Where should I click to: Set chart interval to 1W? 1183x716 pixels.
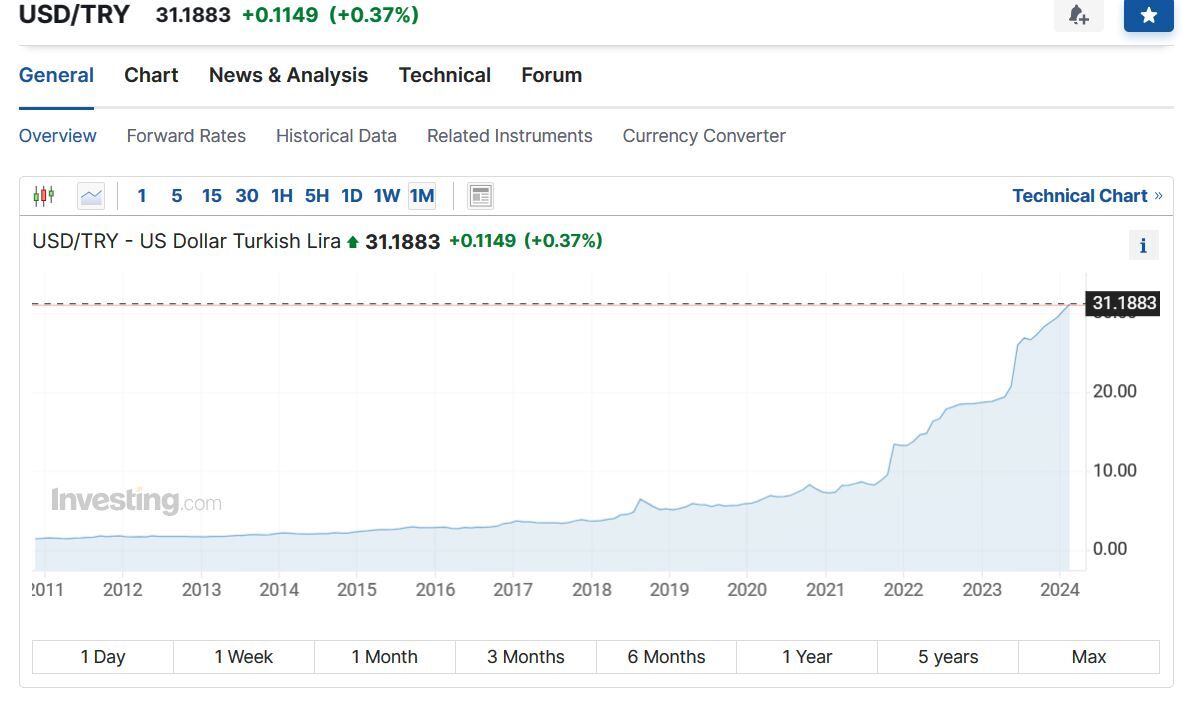click(386, 196)
